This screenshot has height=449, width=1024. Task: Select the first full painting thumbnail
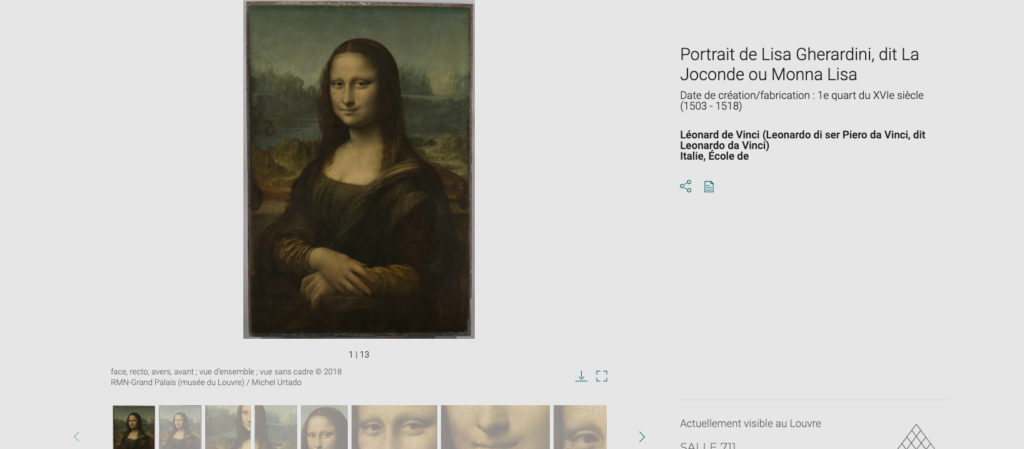pyautogui.click(x=134, y=427)
